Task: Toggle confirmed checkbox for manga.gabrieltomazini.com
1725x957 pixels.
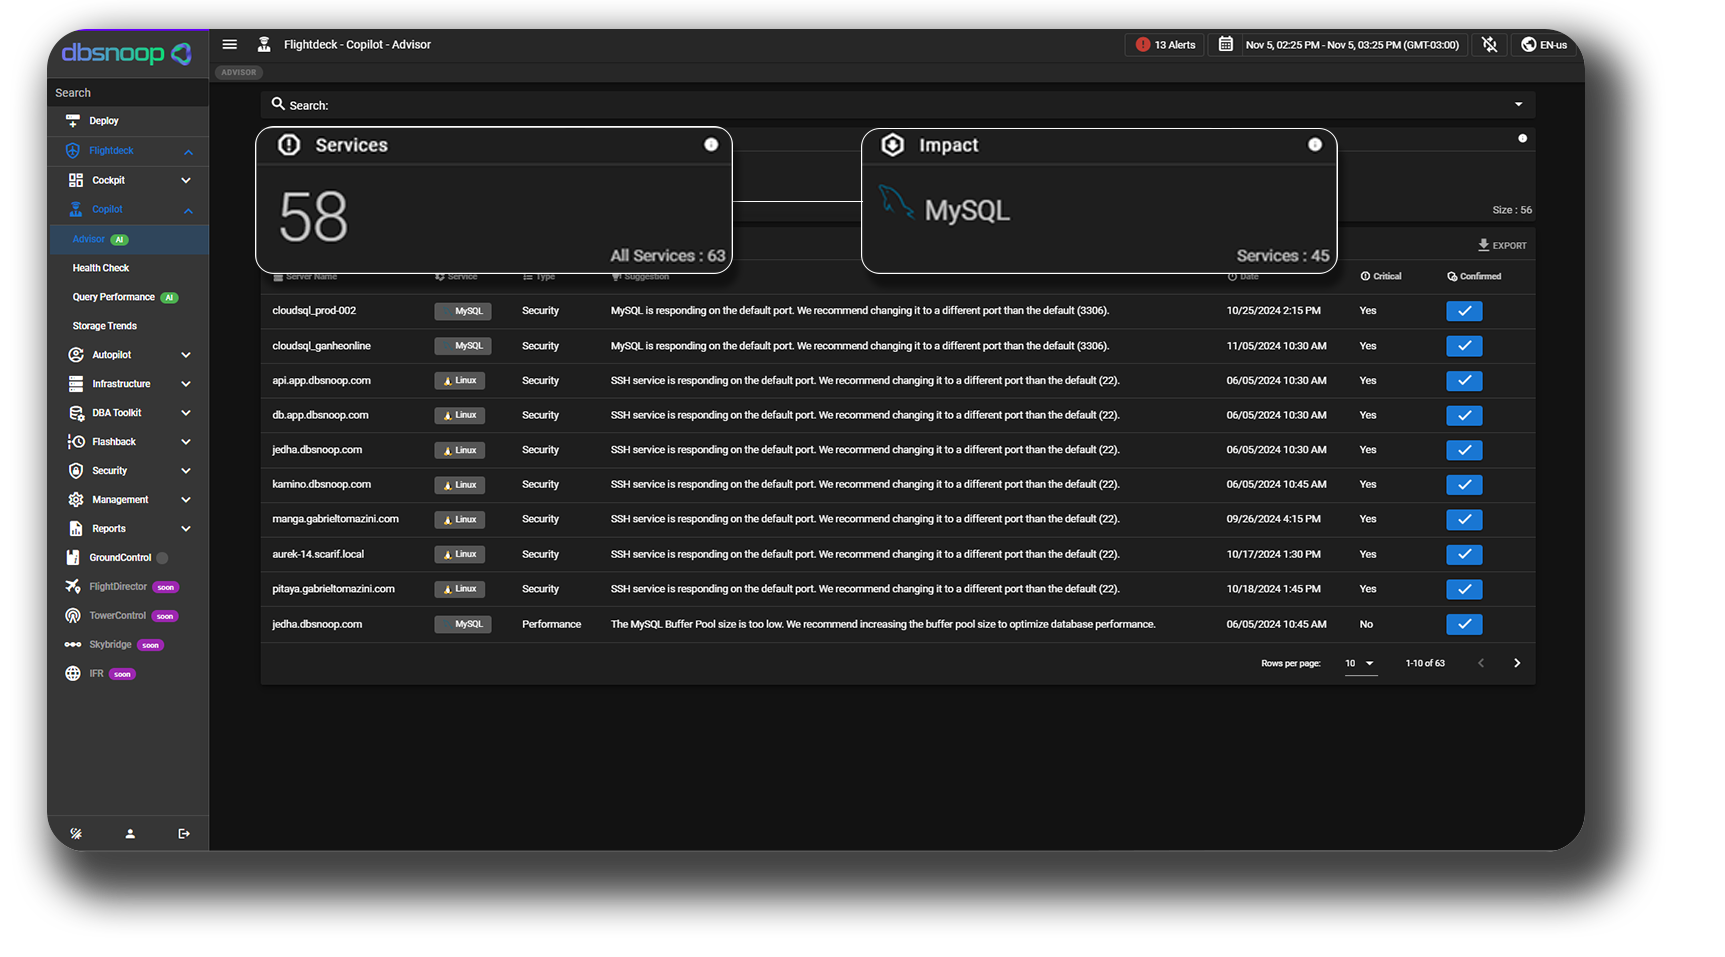Action: [1464, 519]
